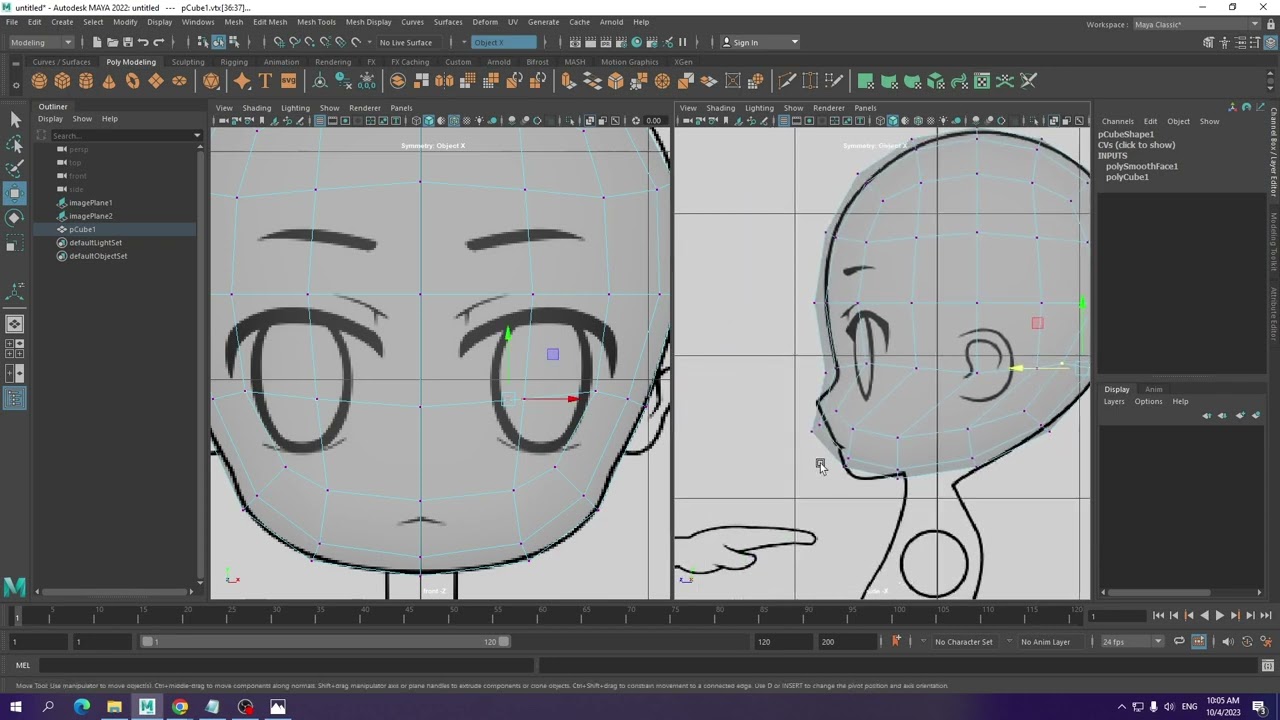Image resolution: width=1280 pixels, height=720 pixels.
Task: Click the No Live Surface field
Action: click(x=406, y=42)
